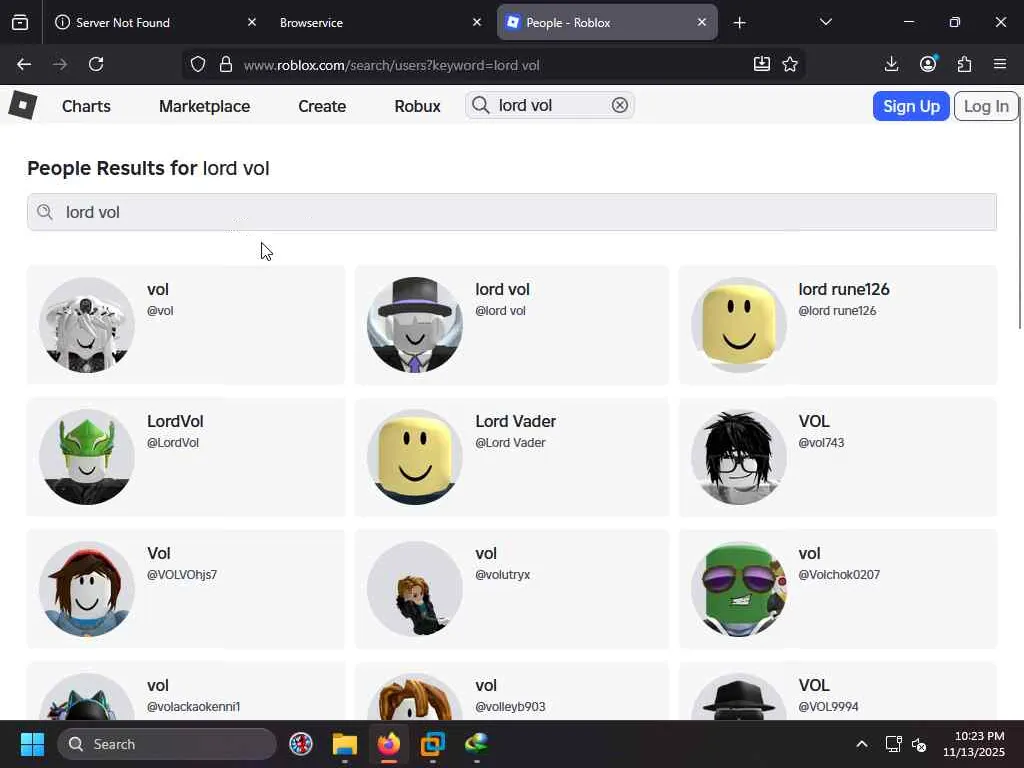Click the Sign Up button

tap(911, 106)
